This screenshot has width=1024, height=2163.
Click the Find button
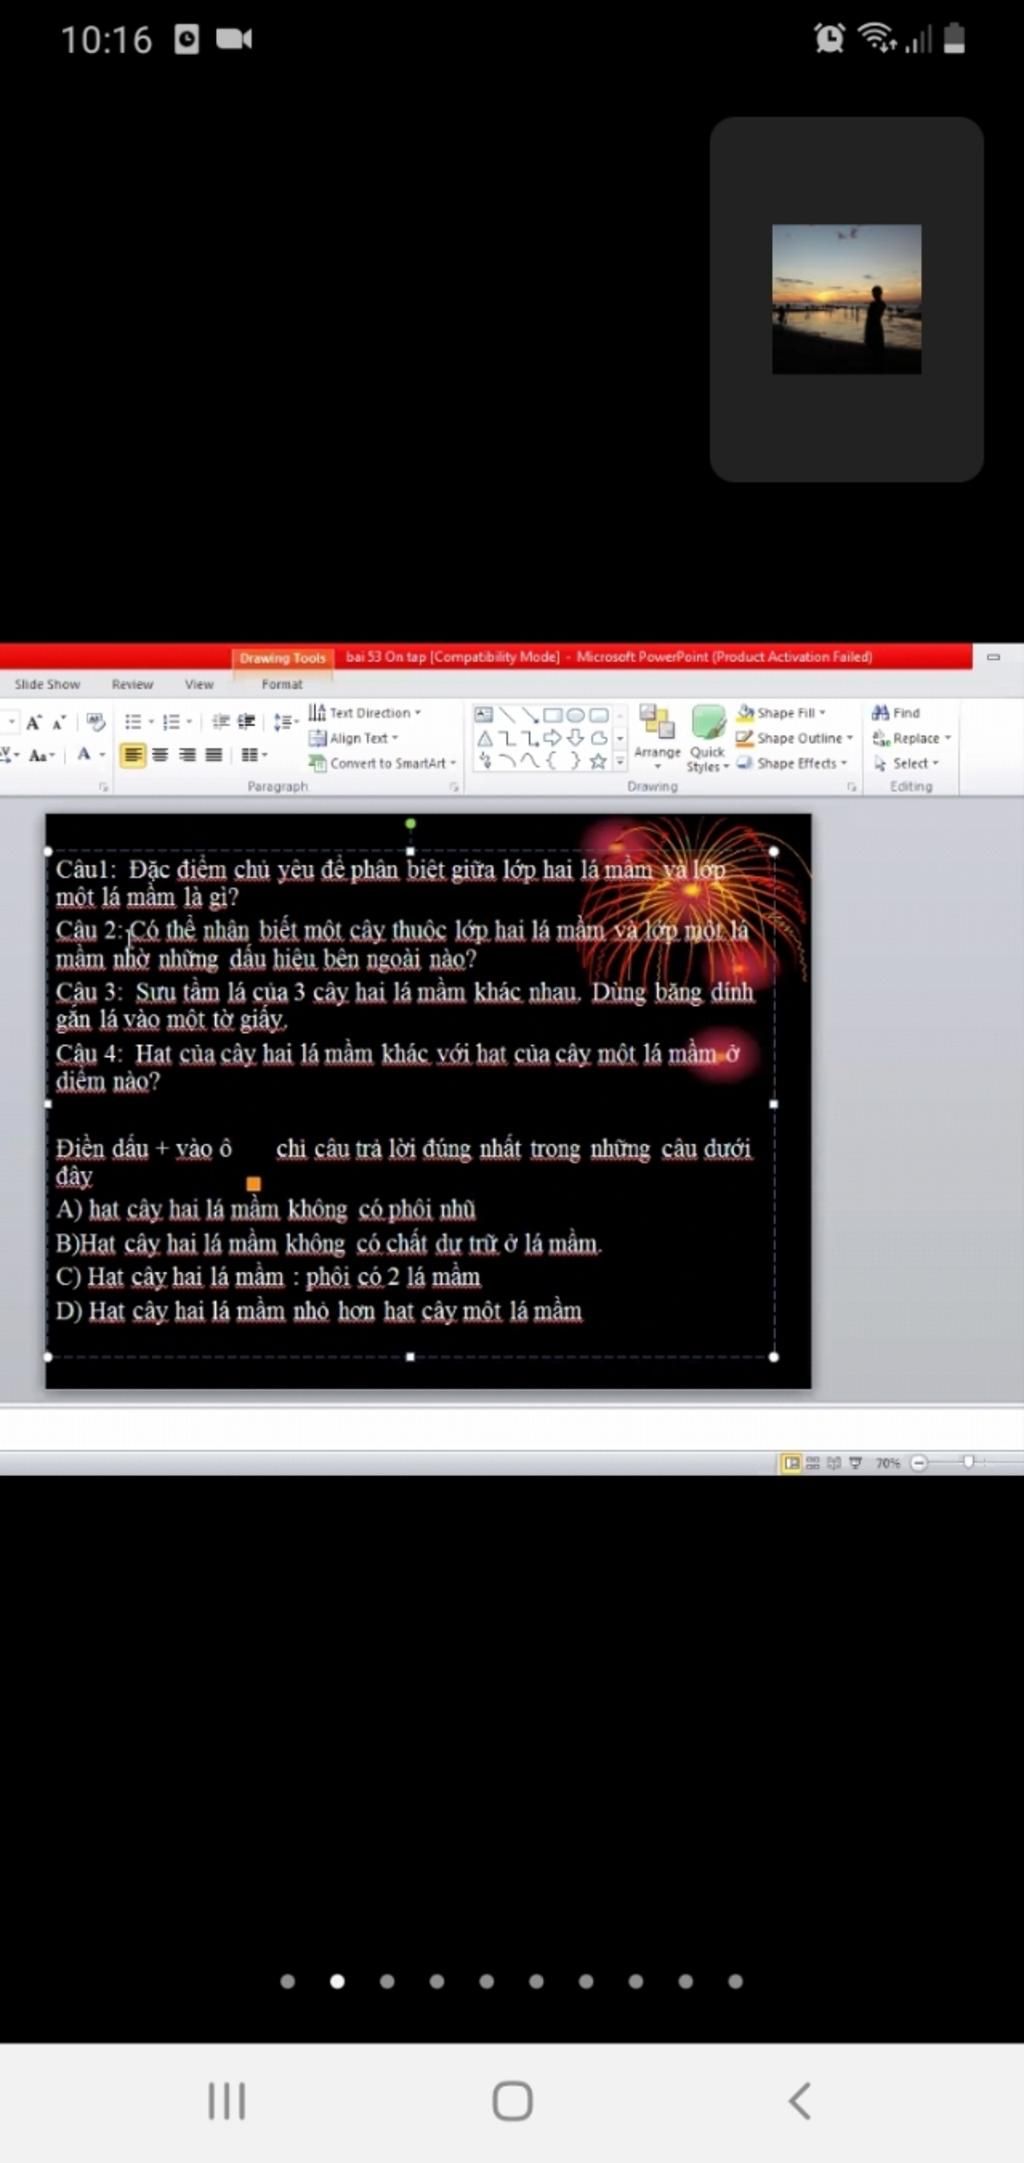click(x=896, y=713)
